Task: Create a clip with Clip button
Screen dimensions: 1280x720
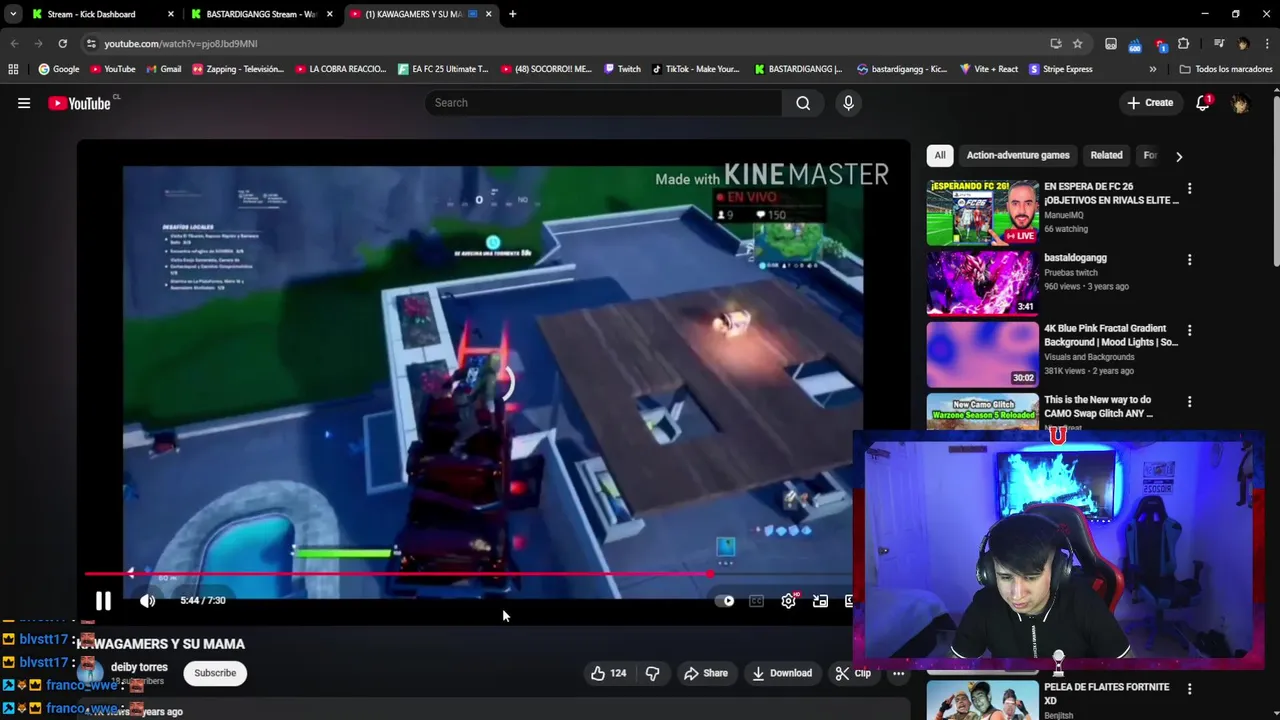Action: [853, 673]
